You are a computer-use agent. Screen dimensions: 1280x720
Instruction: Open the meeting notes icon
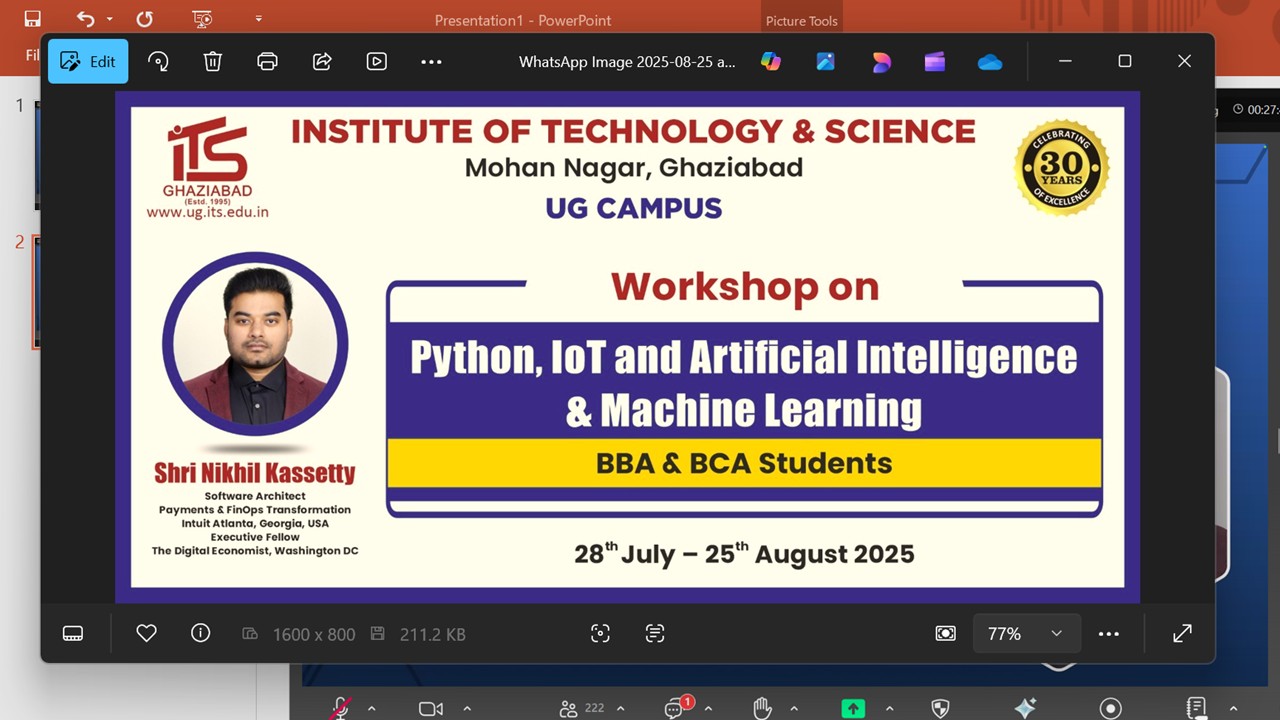coord(1196,708)
